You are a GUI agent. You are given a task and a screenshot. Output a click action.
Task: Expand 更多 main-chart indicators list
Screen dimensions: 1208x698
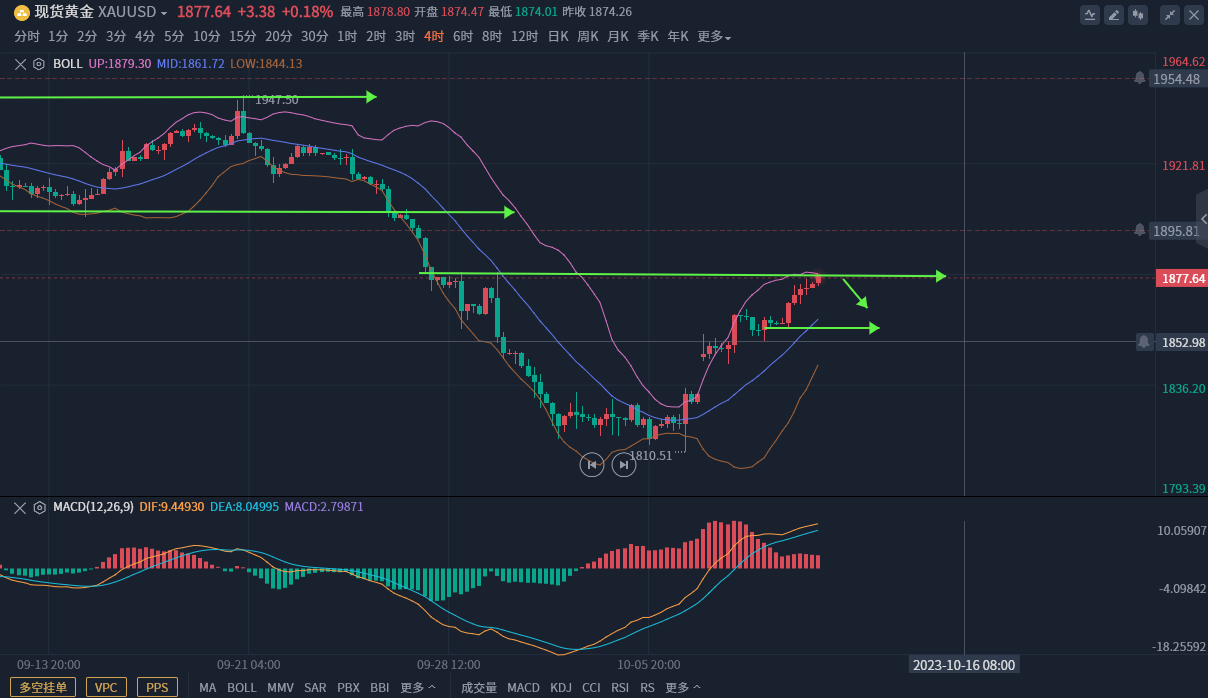[418, 688]
